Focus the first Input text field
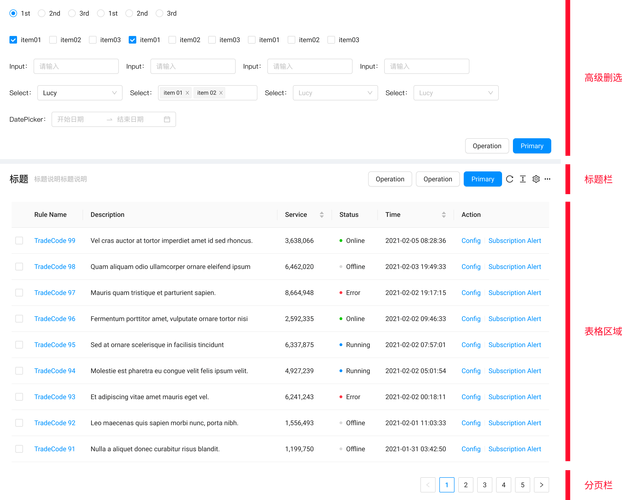The height and width of the screenshot is (500, 622). coord(76,66)
